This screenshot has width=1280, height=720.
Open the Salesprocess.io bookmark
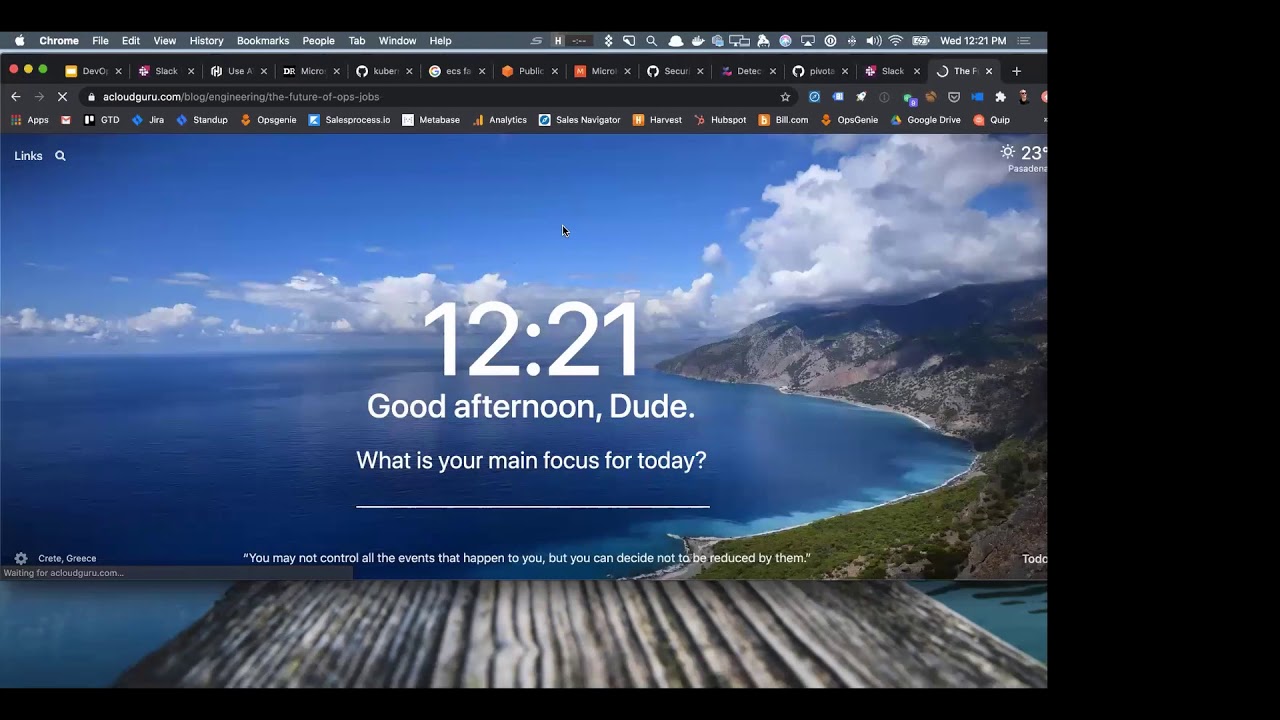349,120
